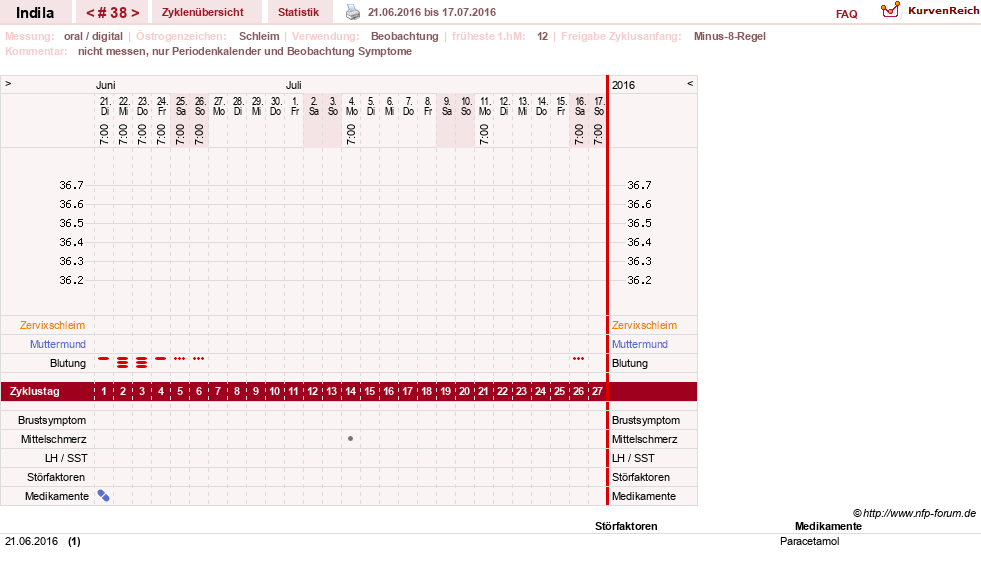Image resolution: width=981 pixels, height=565 pixels.
Task: Select cycle day 20 cell
Action: click(464, 391)
